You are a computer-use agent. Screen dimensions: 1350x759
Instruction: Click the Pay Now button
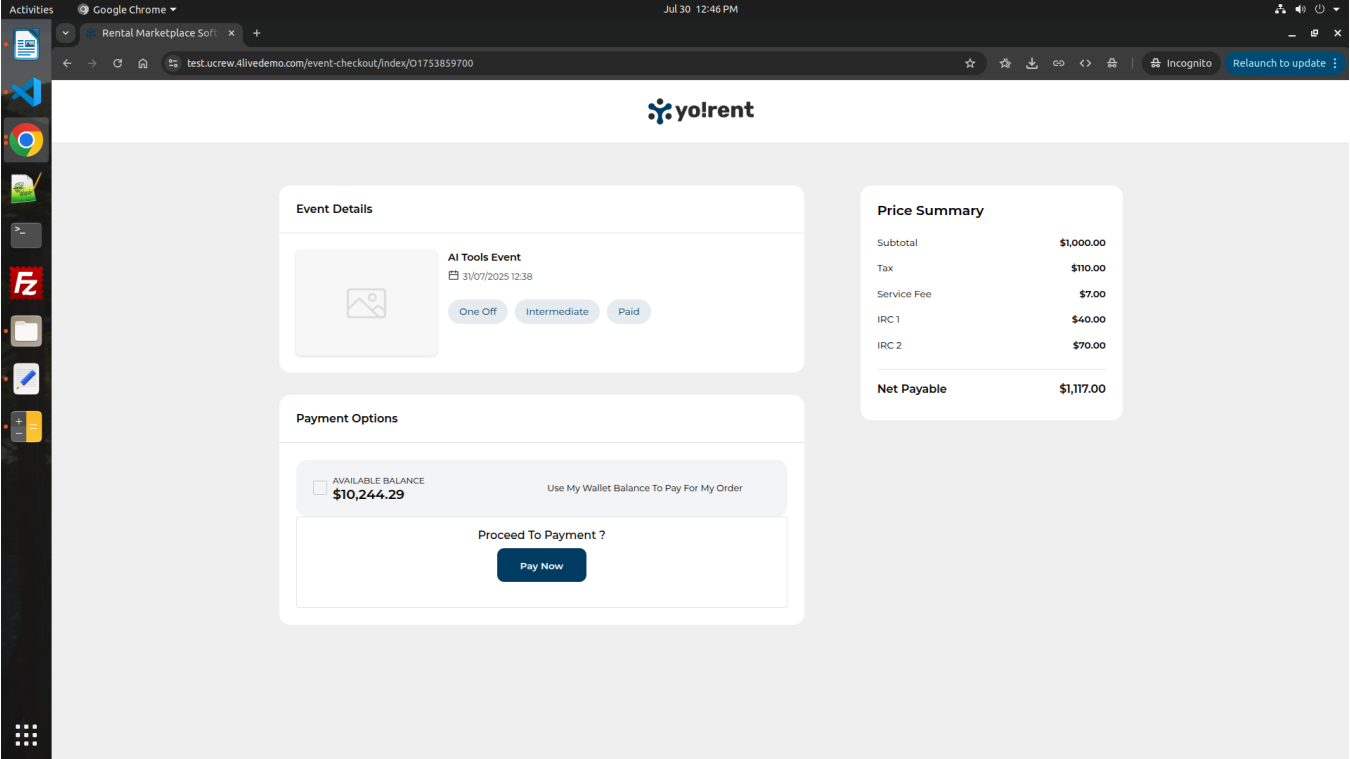point(541,566)
